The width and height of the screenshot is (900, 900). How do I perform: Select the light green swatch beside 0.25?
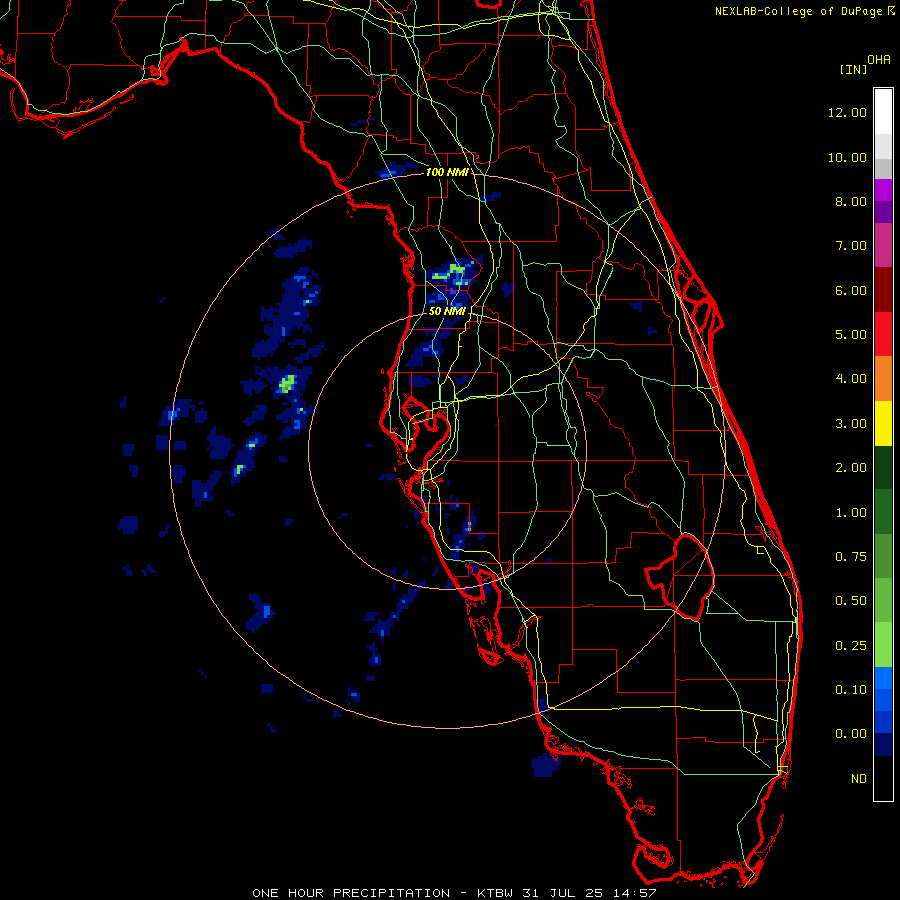pyautogui.click(x=883, y=645)
